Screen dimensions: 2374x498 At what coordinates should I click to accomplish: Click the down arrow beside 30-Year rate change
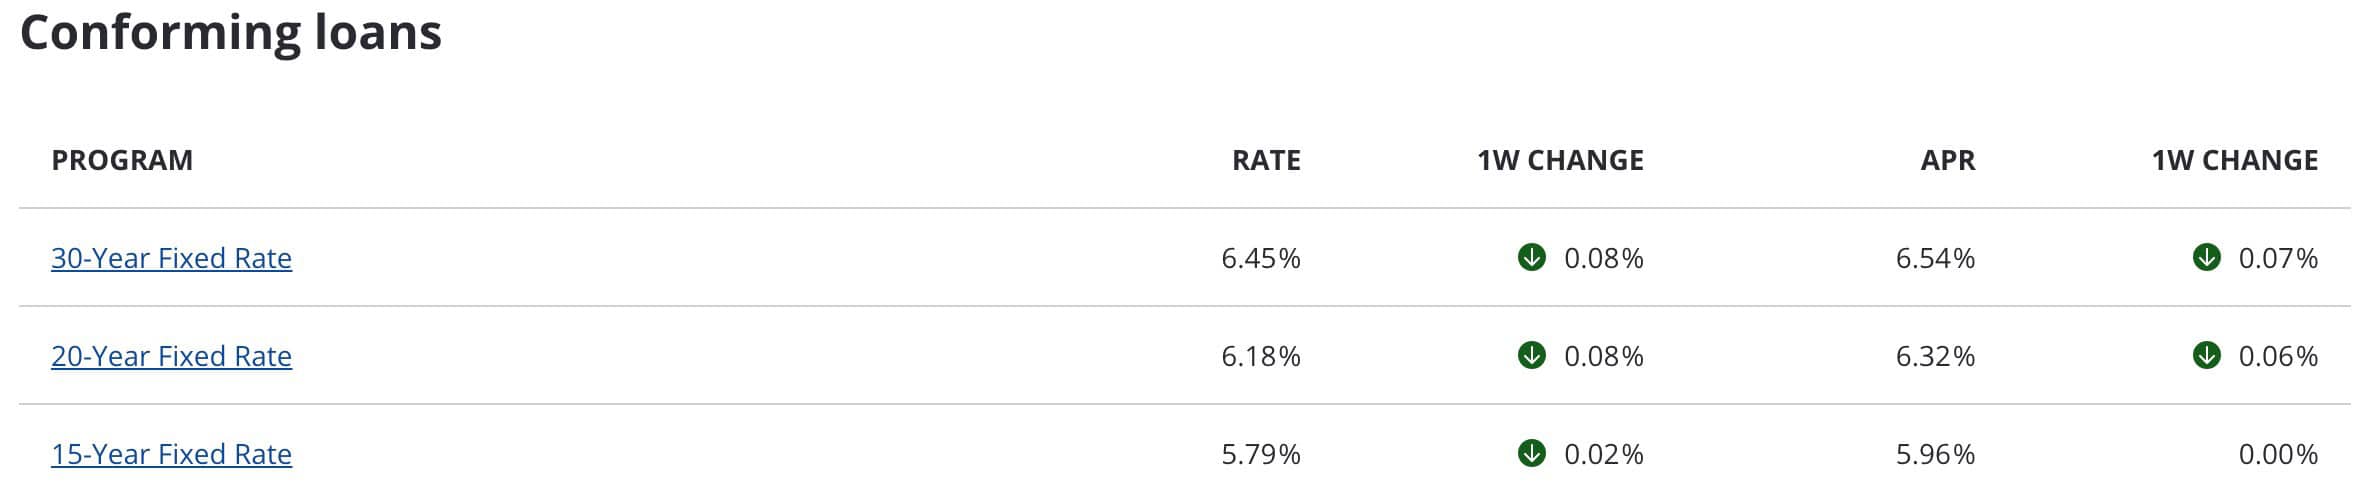[1531, 258]
